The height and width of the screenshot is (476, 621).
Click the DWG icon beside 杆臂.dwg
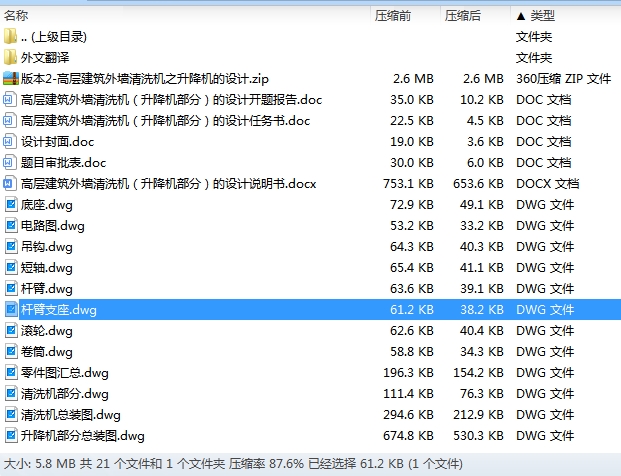pyautogui.click(x=11, y=288)
